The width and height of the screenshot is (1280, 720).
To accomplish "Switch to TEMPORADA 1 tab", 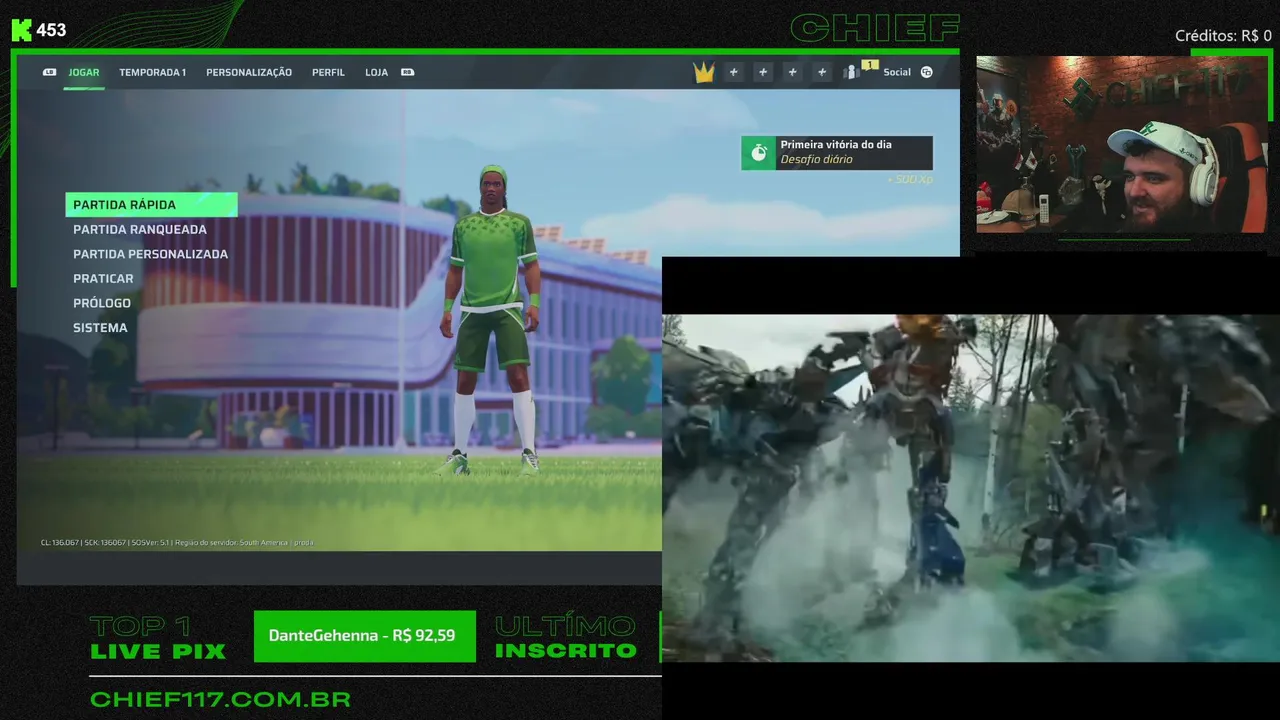I will pyautogui.click(x=152, y=72).
